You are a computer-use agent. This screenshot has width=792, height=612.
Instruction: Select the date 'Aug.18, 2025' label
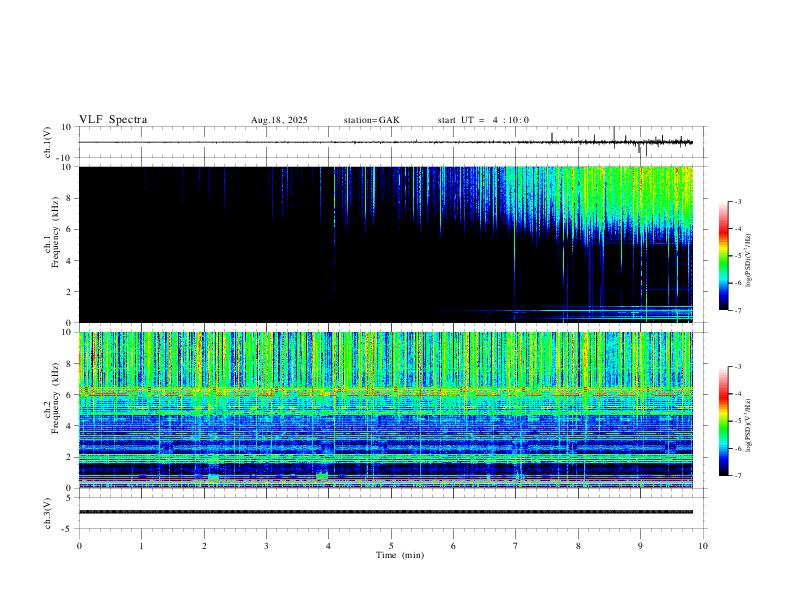tap(279, 120)
